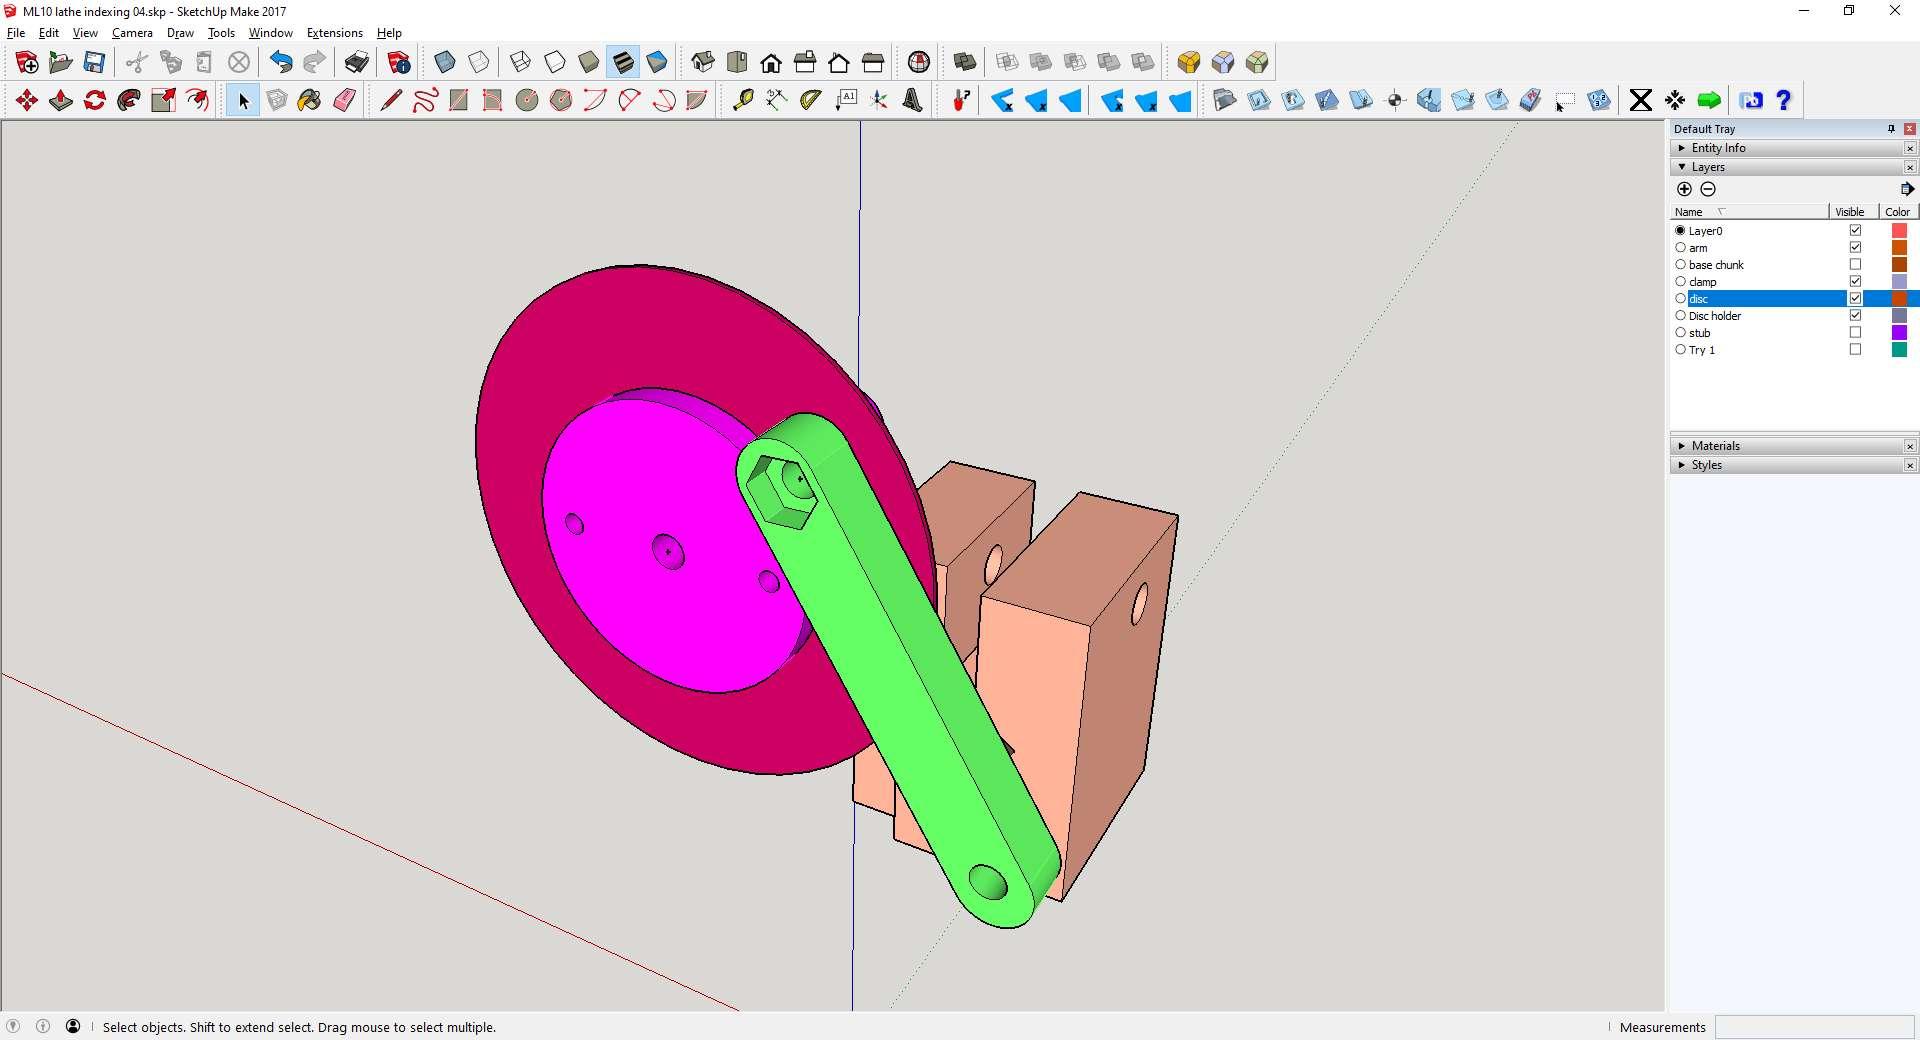Pick the Follow Me tool

(129, 100)
